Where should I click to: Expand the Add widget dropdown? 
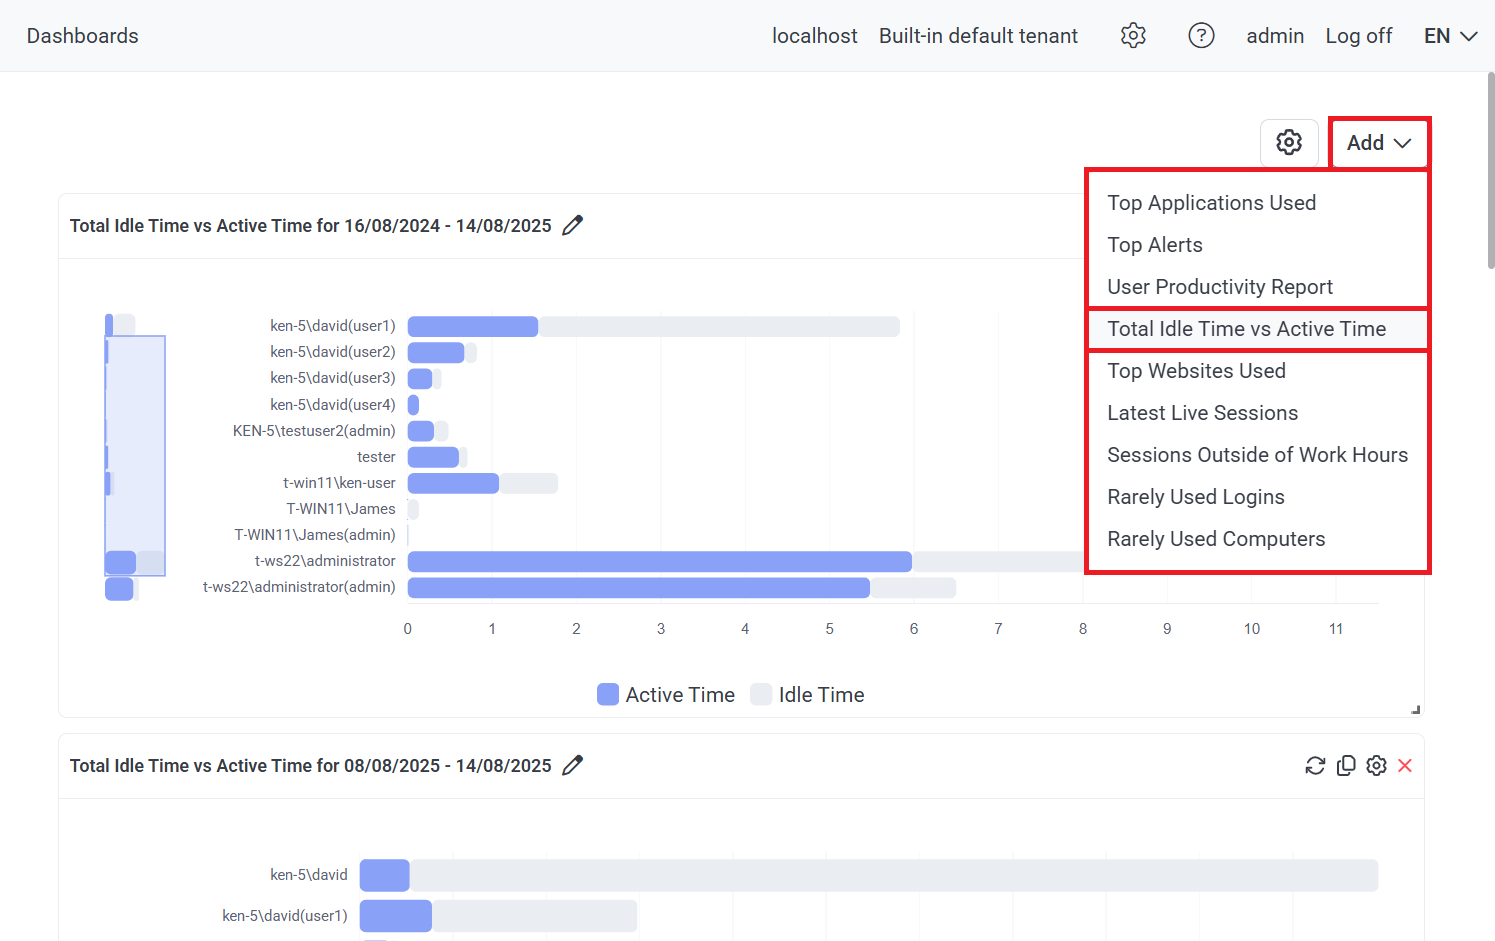pyautogui.click(x=1379, y=143)
